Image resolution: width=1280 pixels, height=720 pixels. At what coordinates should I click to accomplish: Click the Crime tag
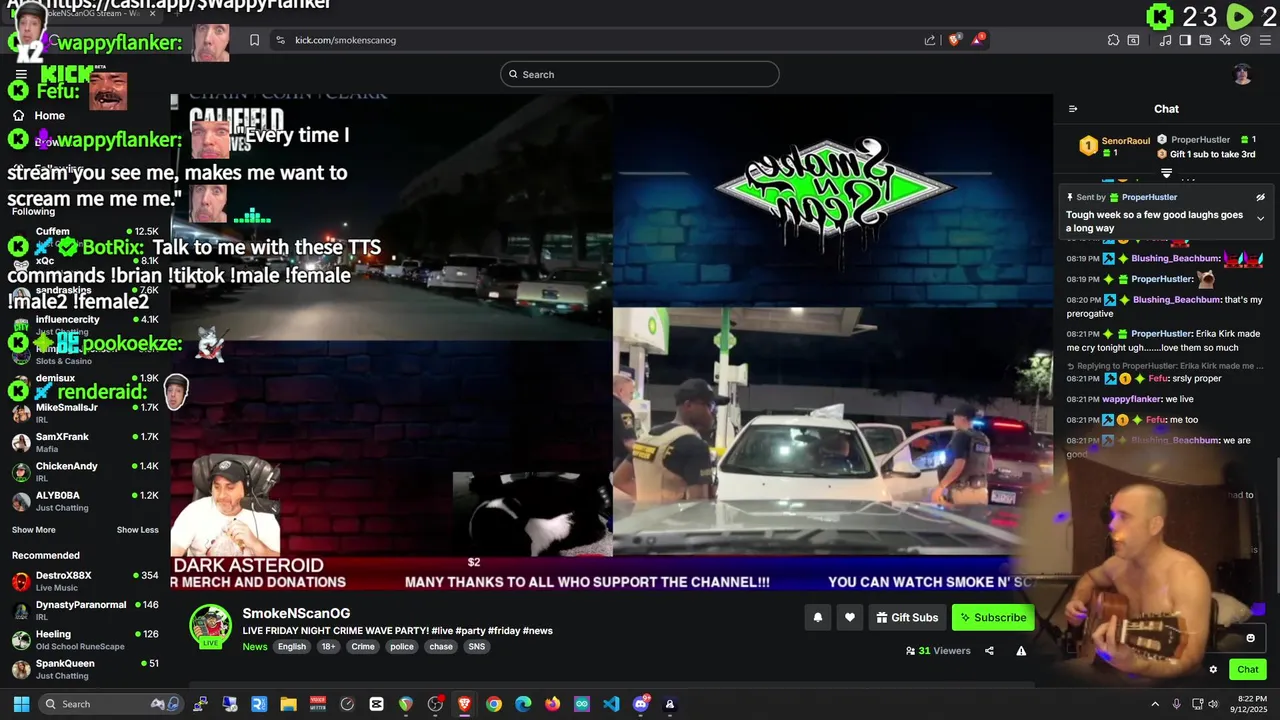coord(363,647)
